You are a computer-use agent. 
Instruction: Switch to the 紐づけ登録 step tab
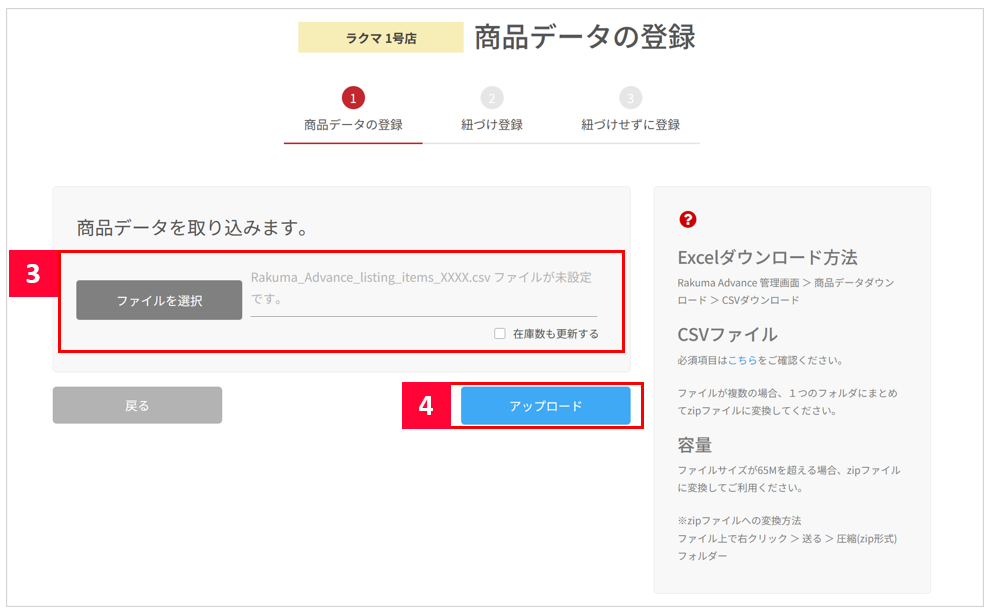click(491, 125)
